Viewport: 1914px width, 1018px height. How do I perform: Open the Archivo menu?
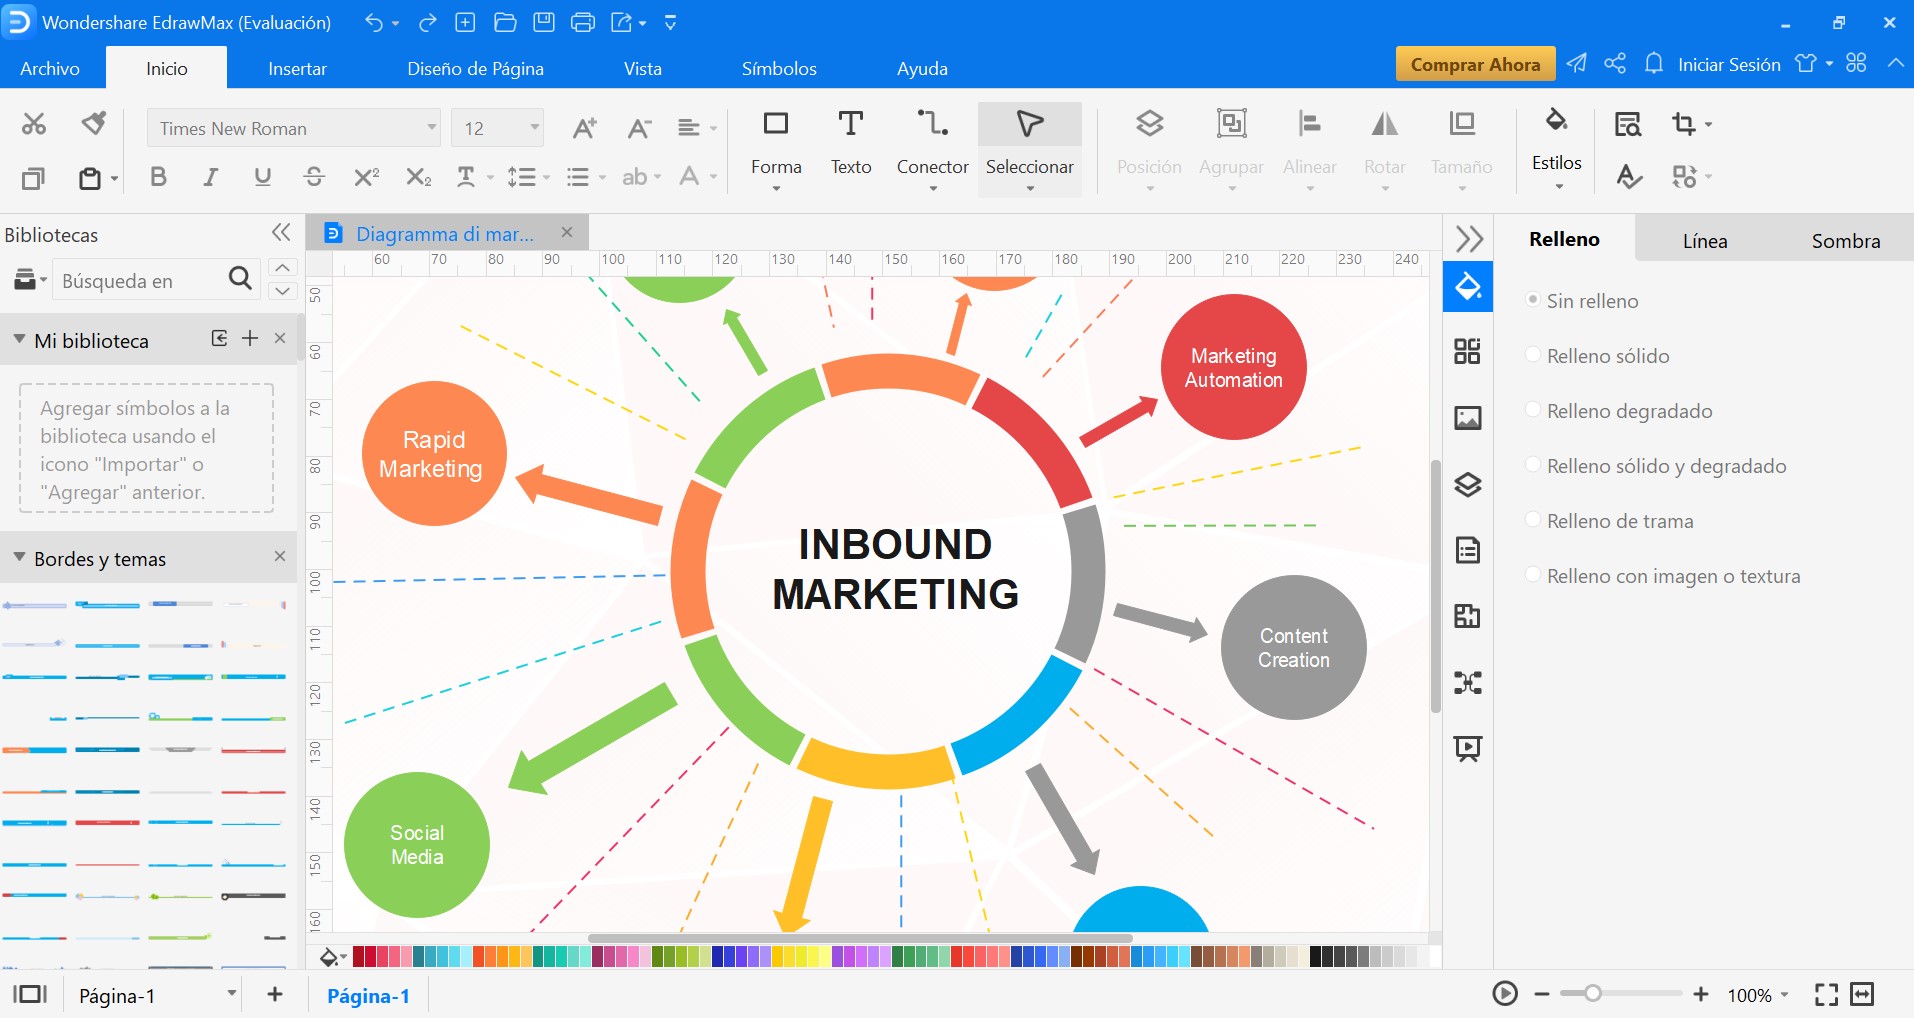click(x=50, y=68)
